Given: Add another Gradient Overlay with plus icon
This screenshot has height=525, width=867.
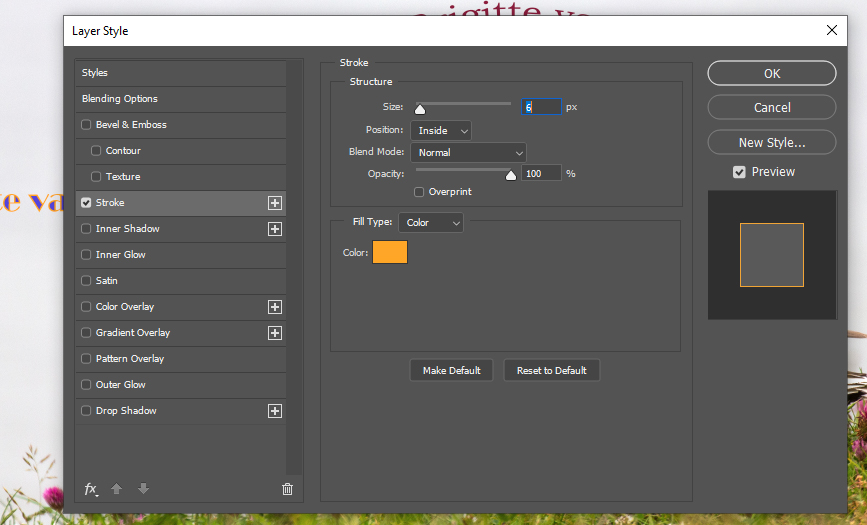Looking at the screenshot, I should pos(275,333).
